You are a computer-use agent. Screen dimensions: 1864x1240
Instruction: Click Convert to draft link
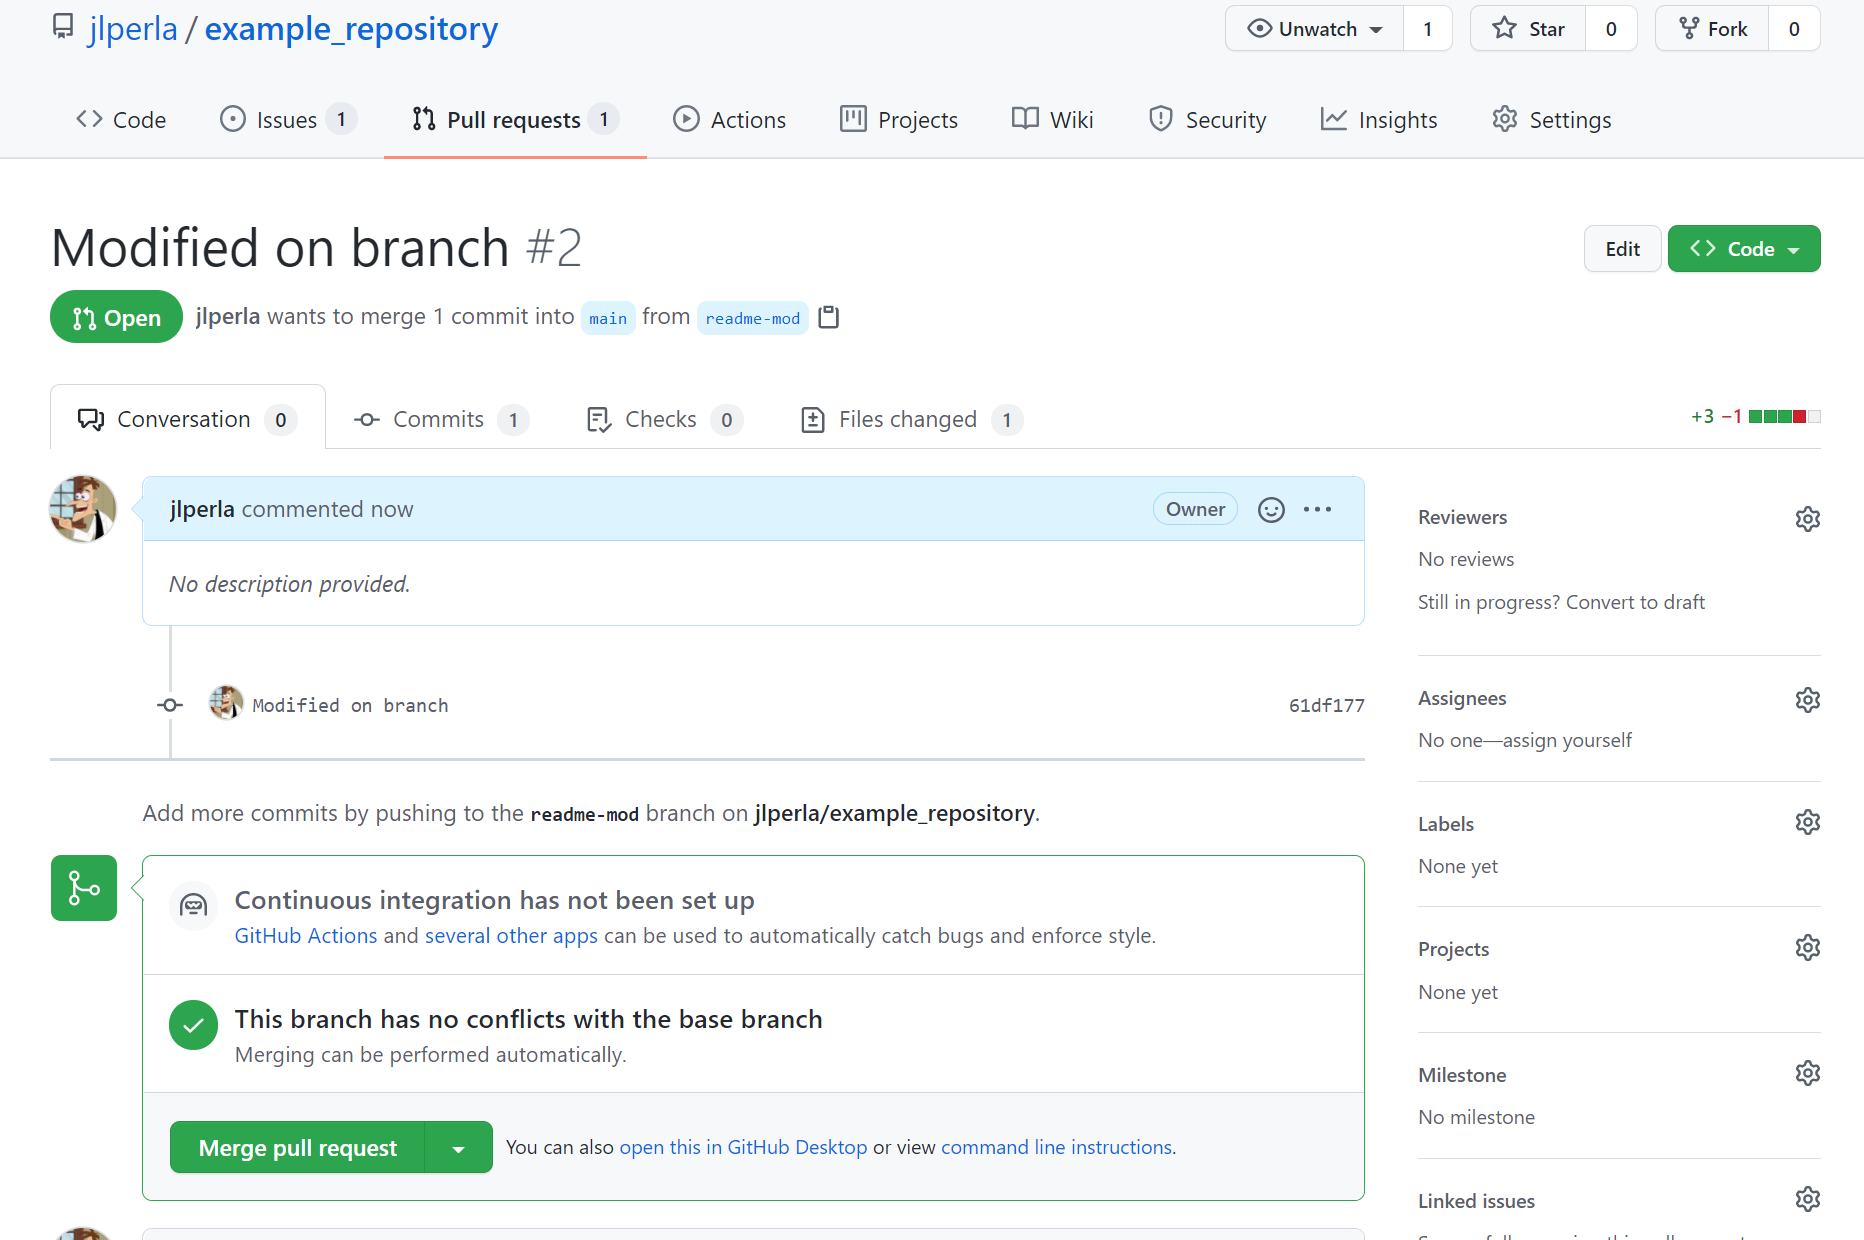point(1635,602)
